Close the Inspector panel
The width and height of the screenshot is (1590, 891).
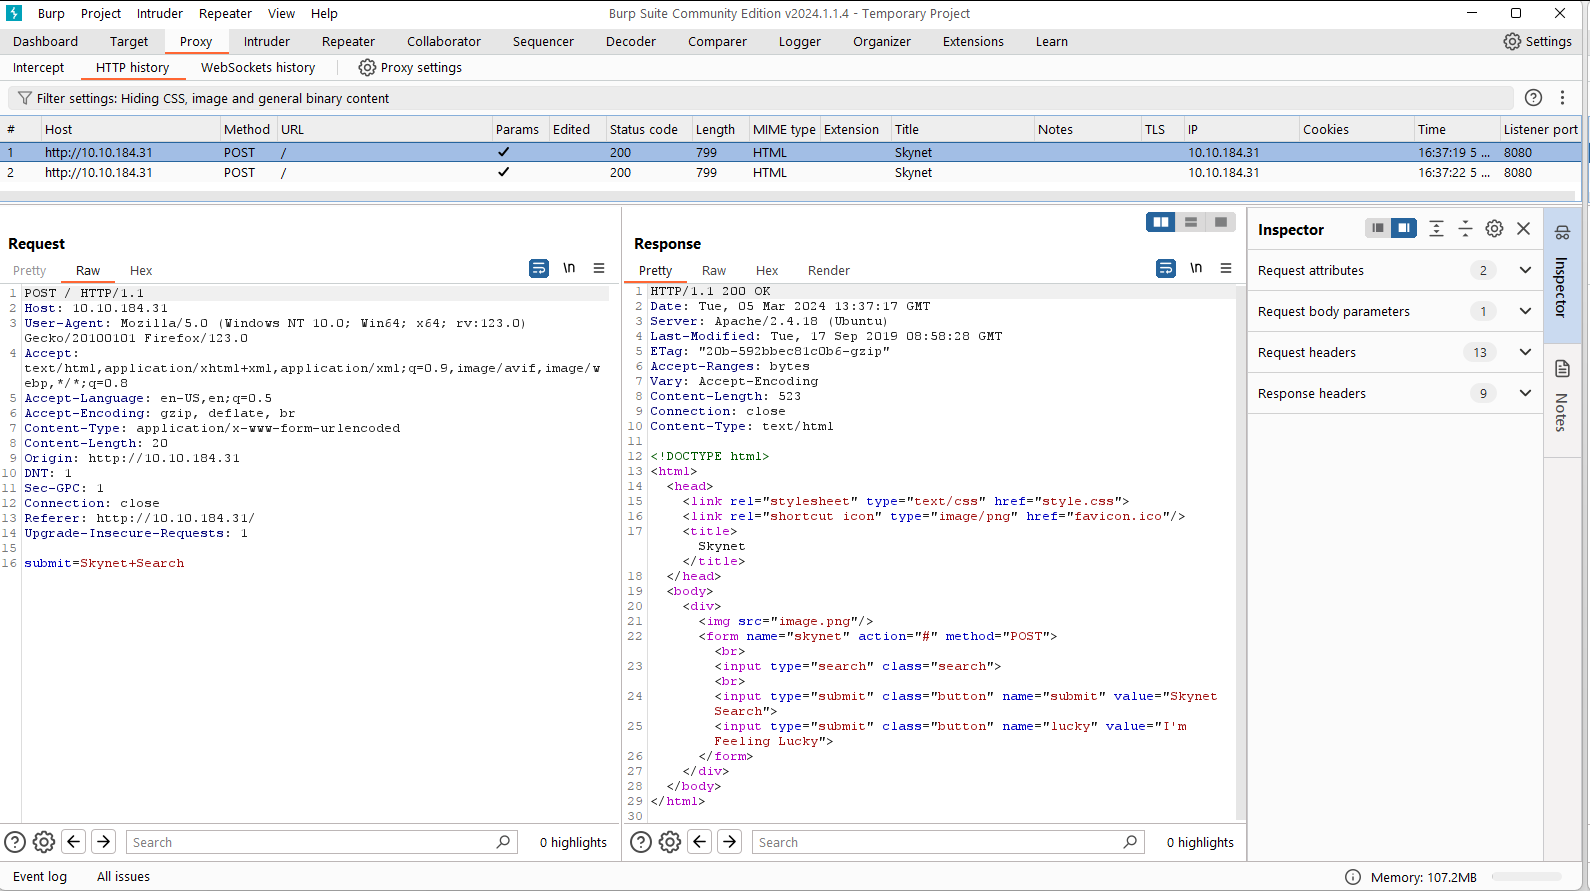1523,228
